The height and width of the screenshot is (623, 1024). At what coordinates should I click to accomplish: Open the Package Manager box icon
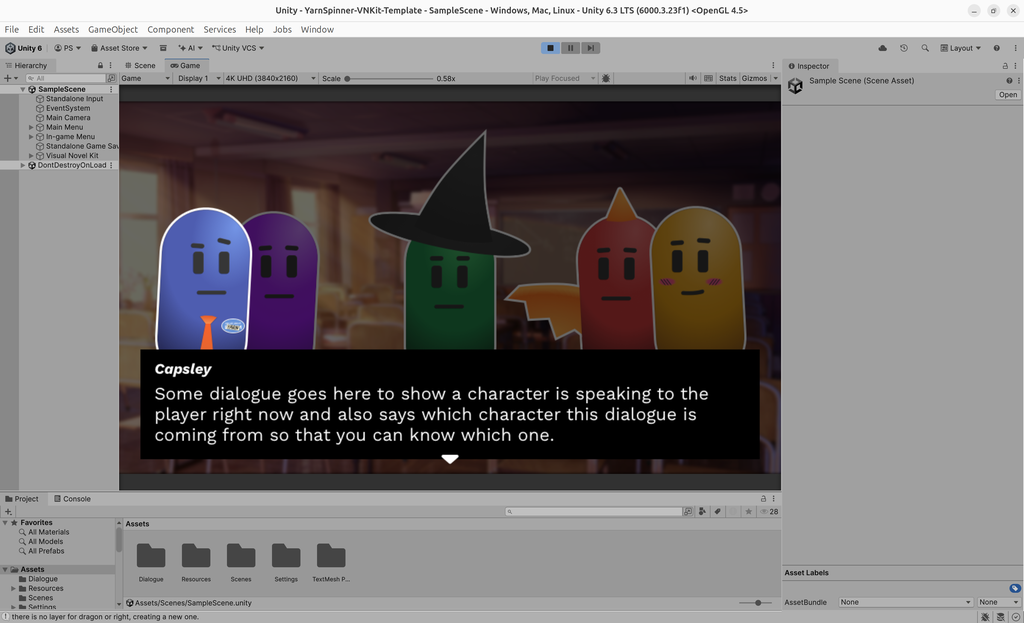163,48
